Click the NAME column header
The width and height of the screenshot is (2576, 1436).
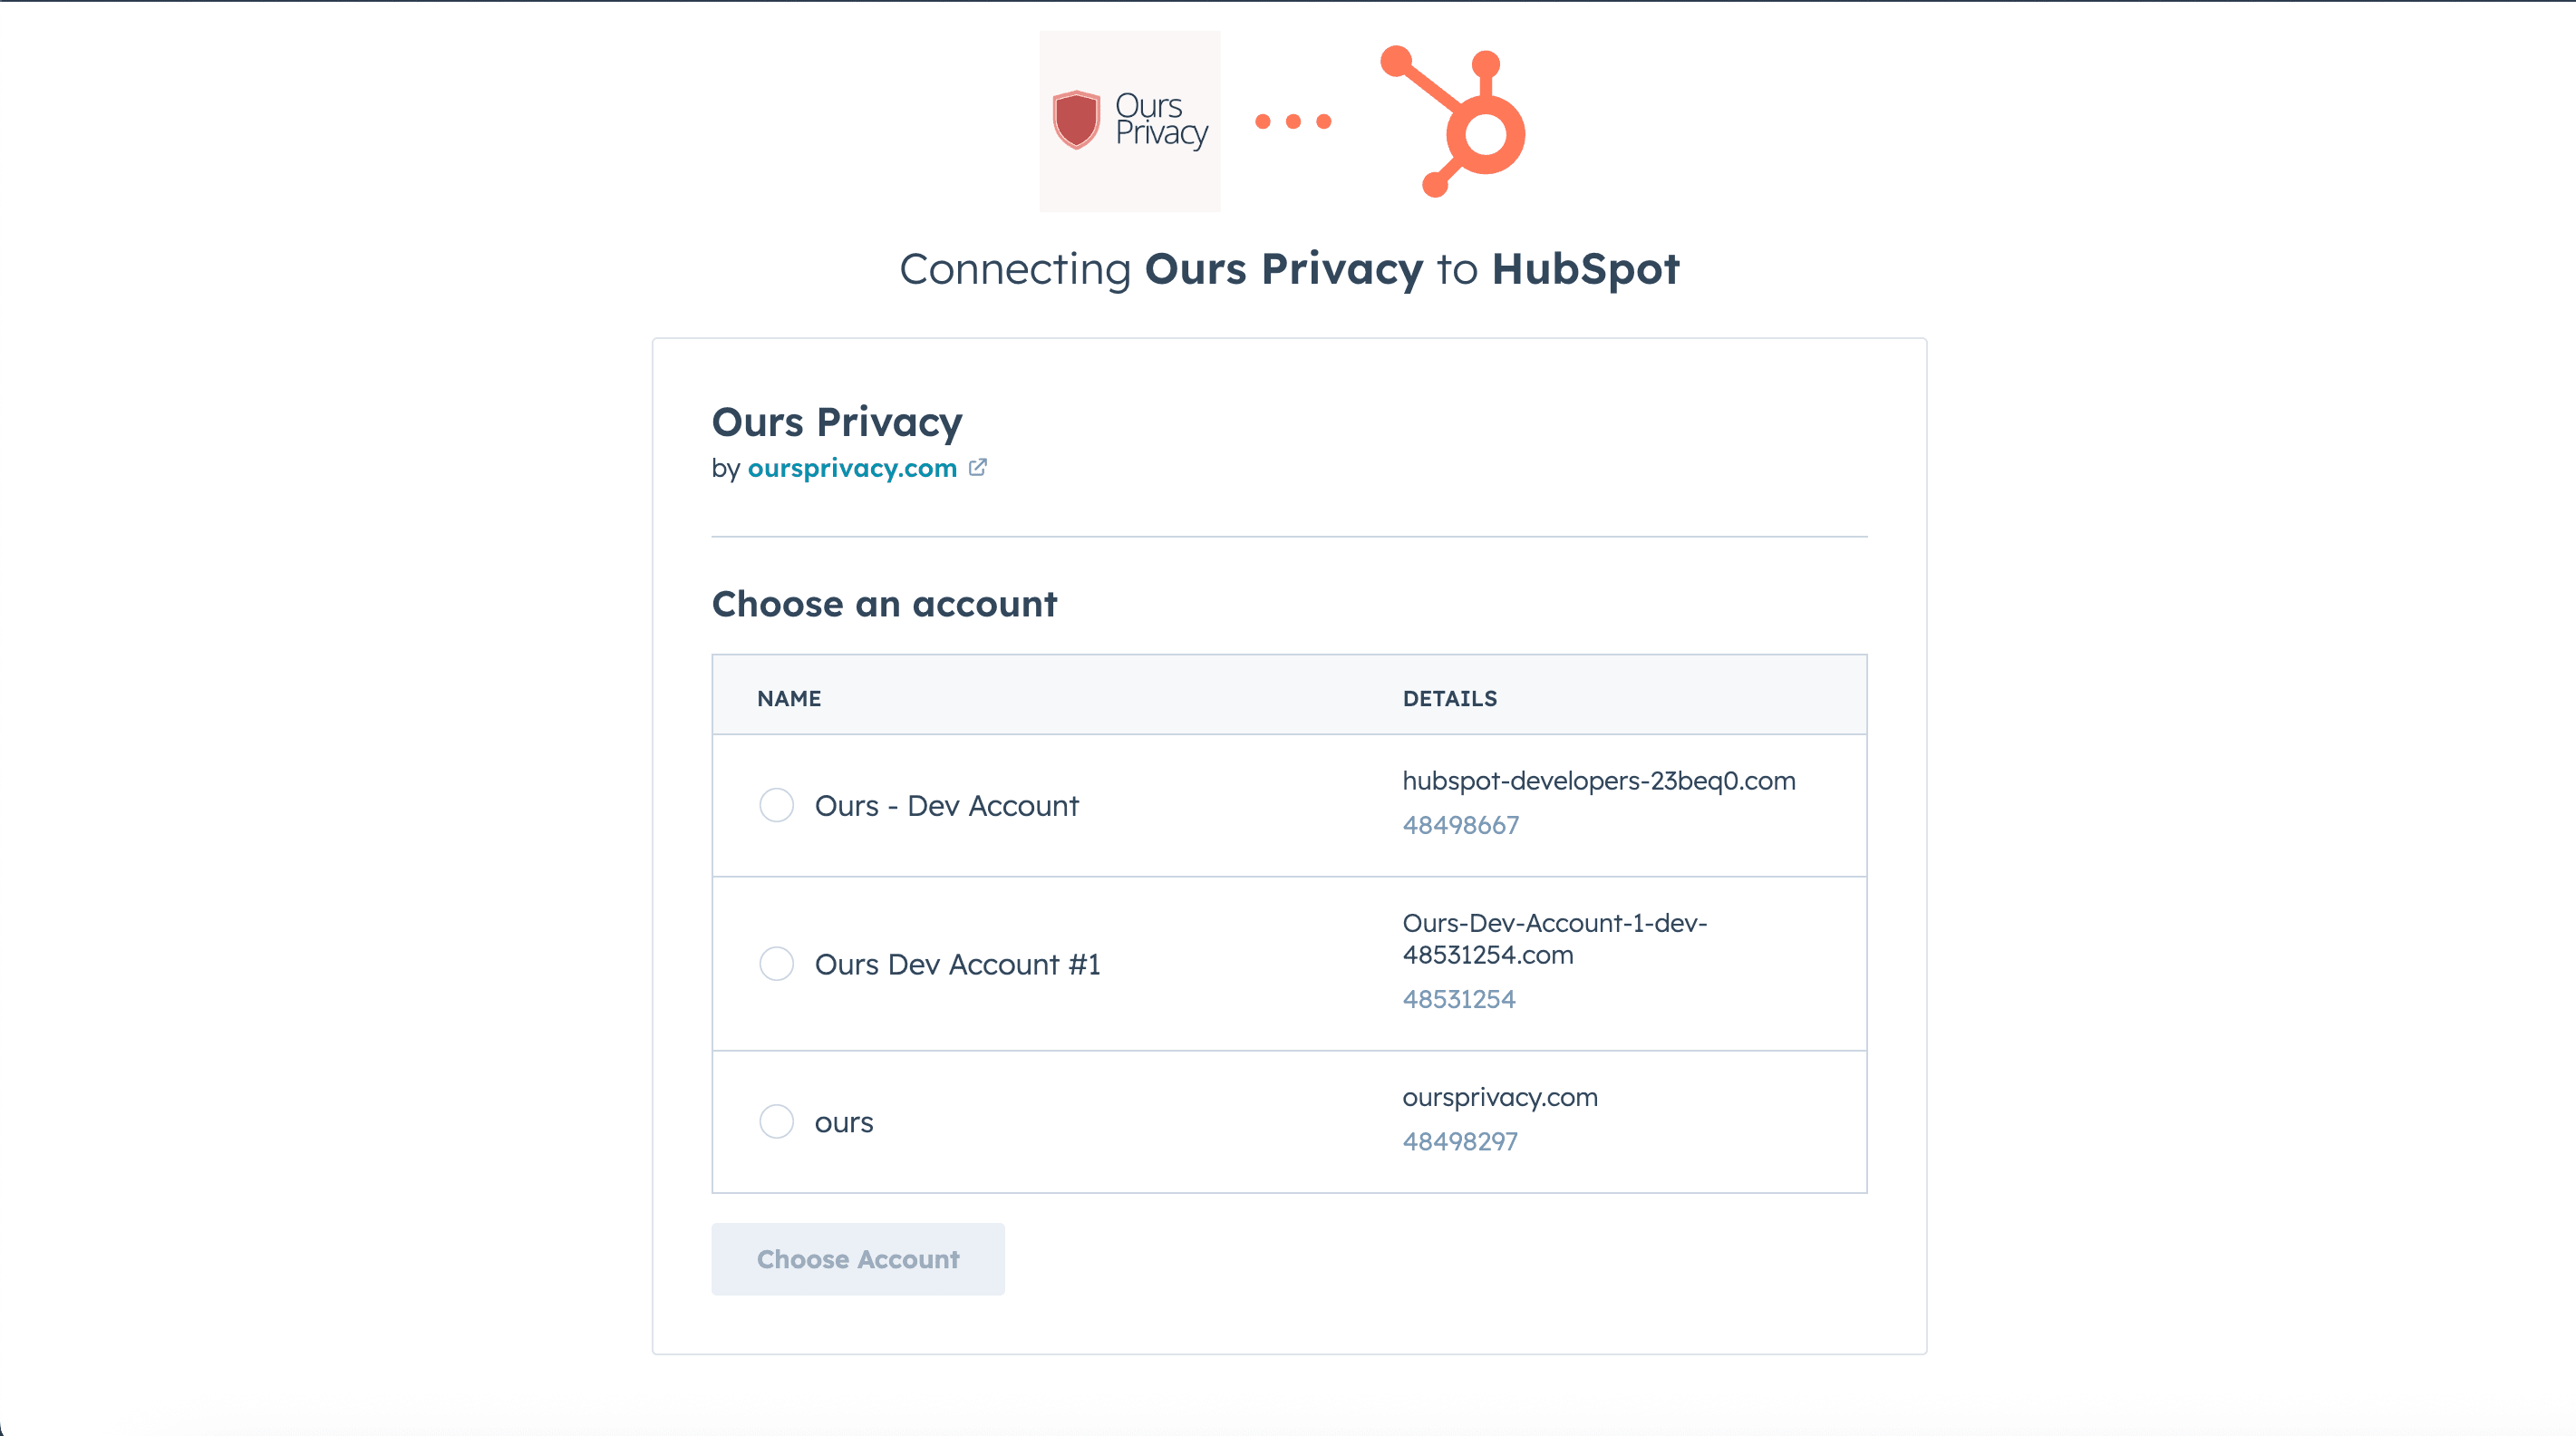(789, 698)
